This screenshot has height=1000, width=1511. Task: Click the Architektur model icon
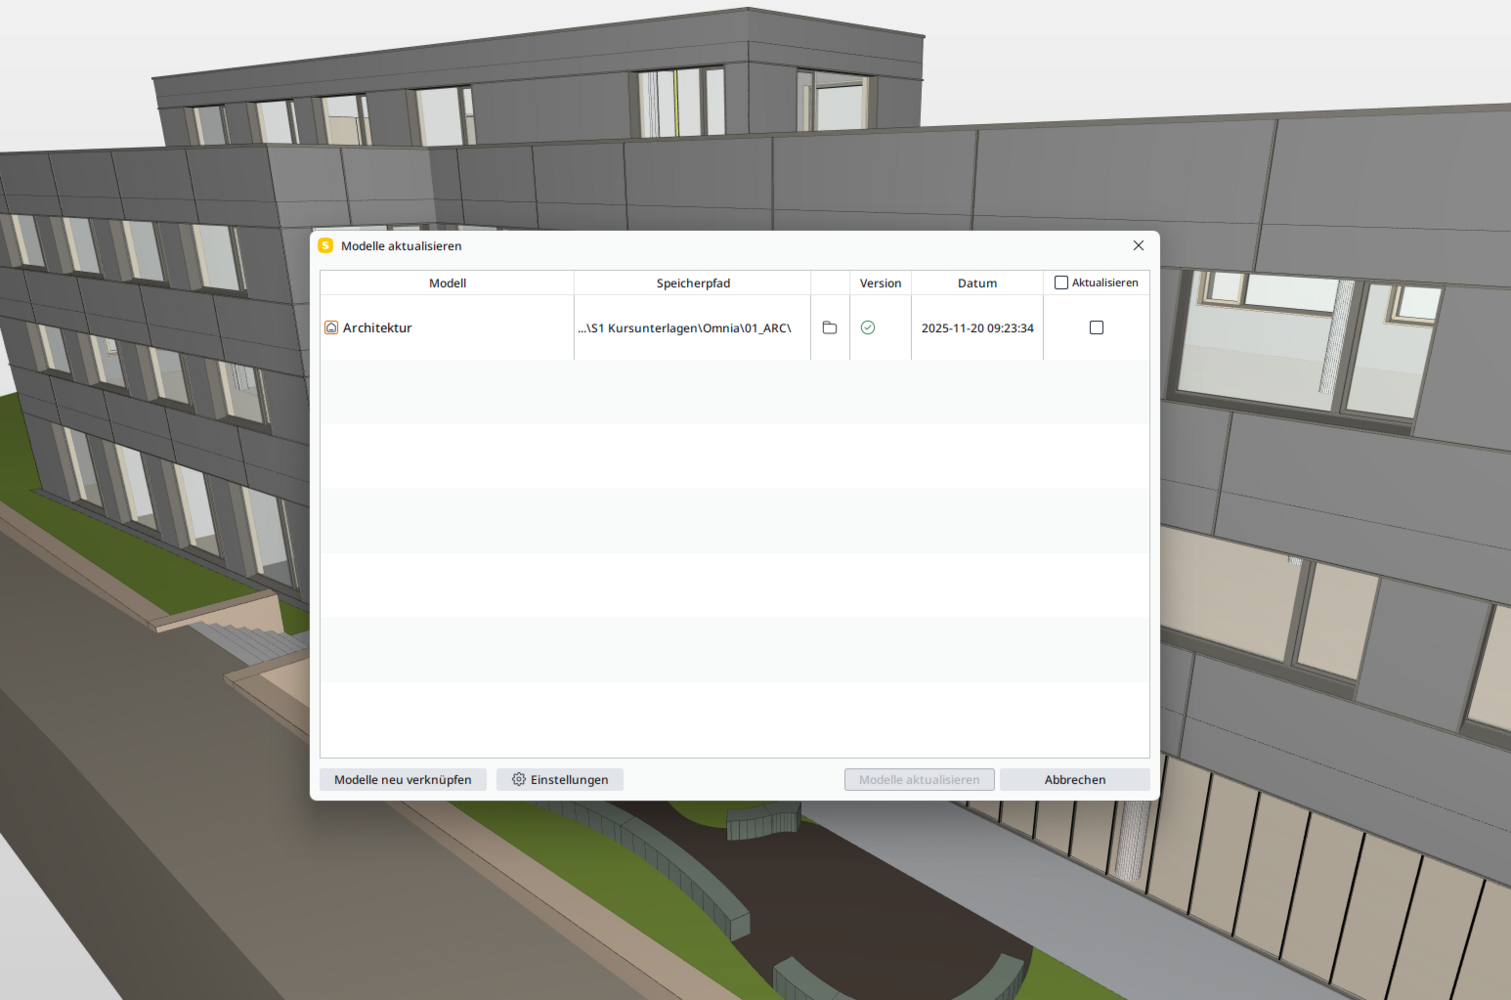pos(331,328)
